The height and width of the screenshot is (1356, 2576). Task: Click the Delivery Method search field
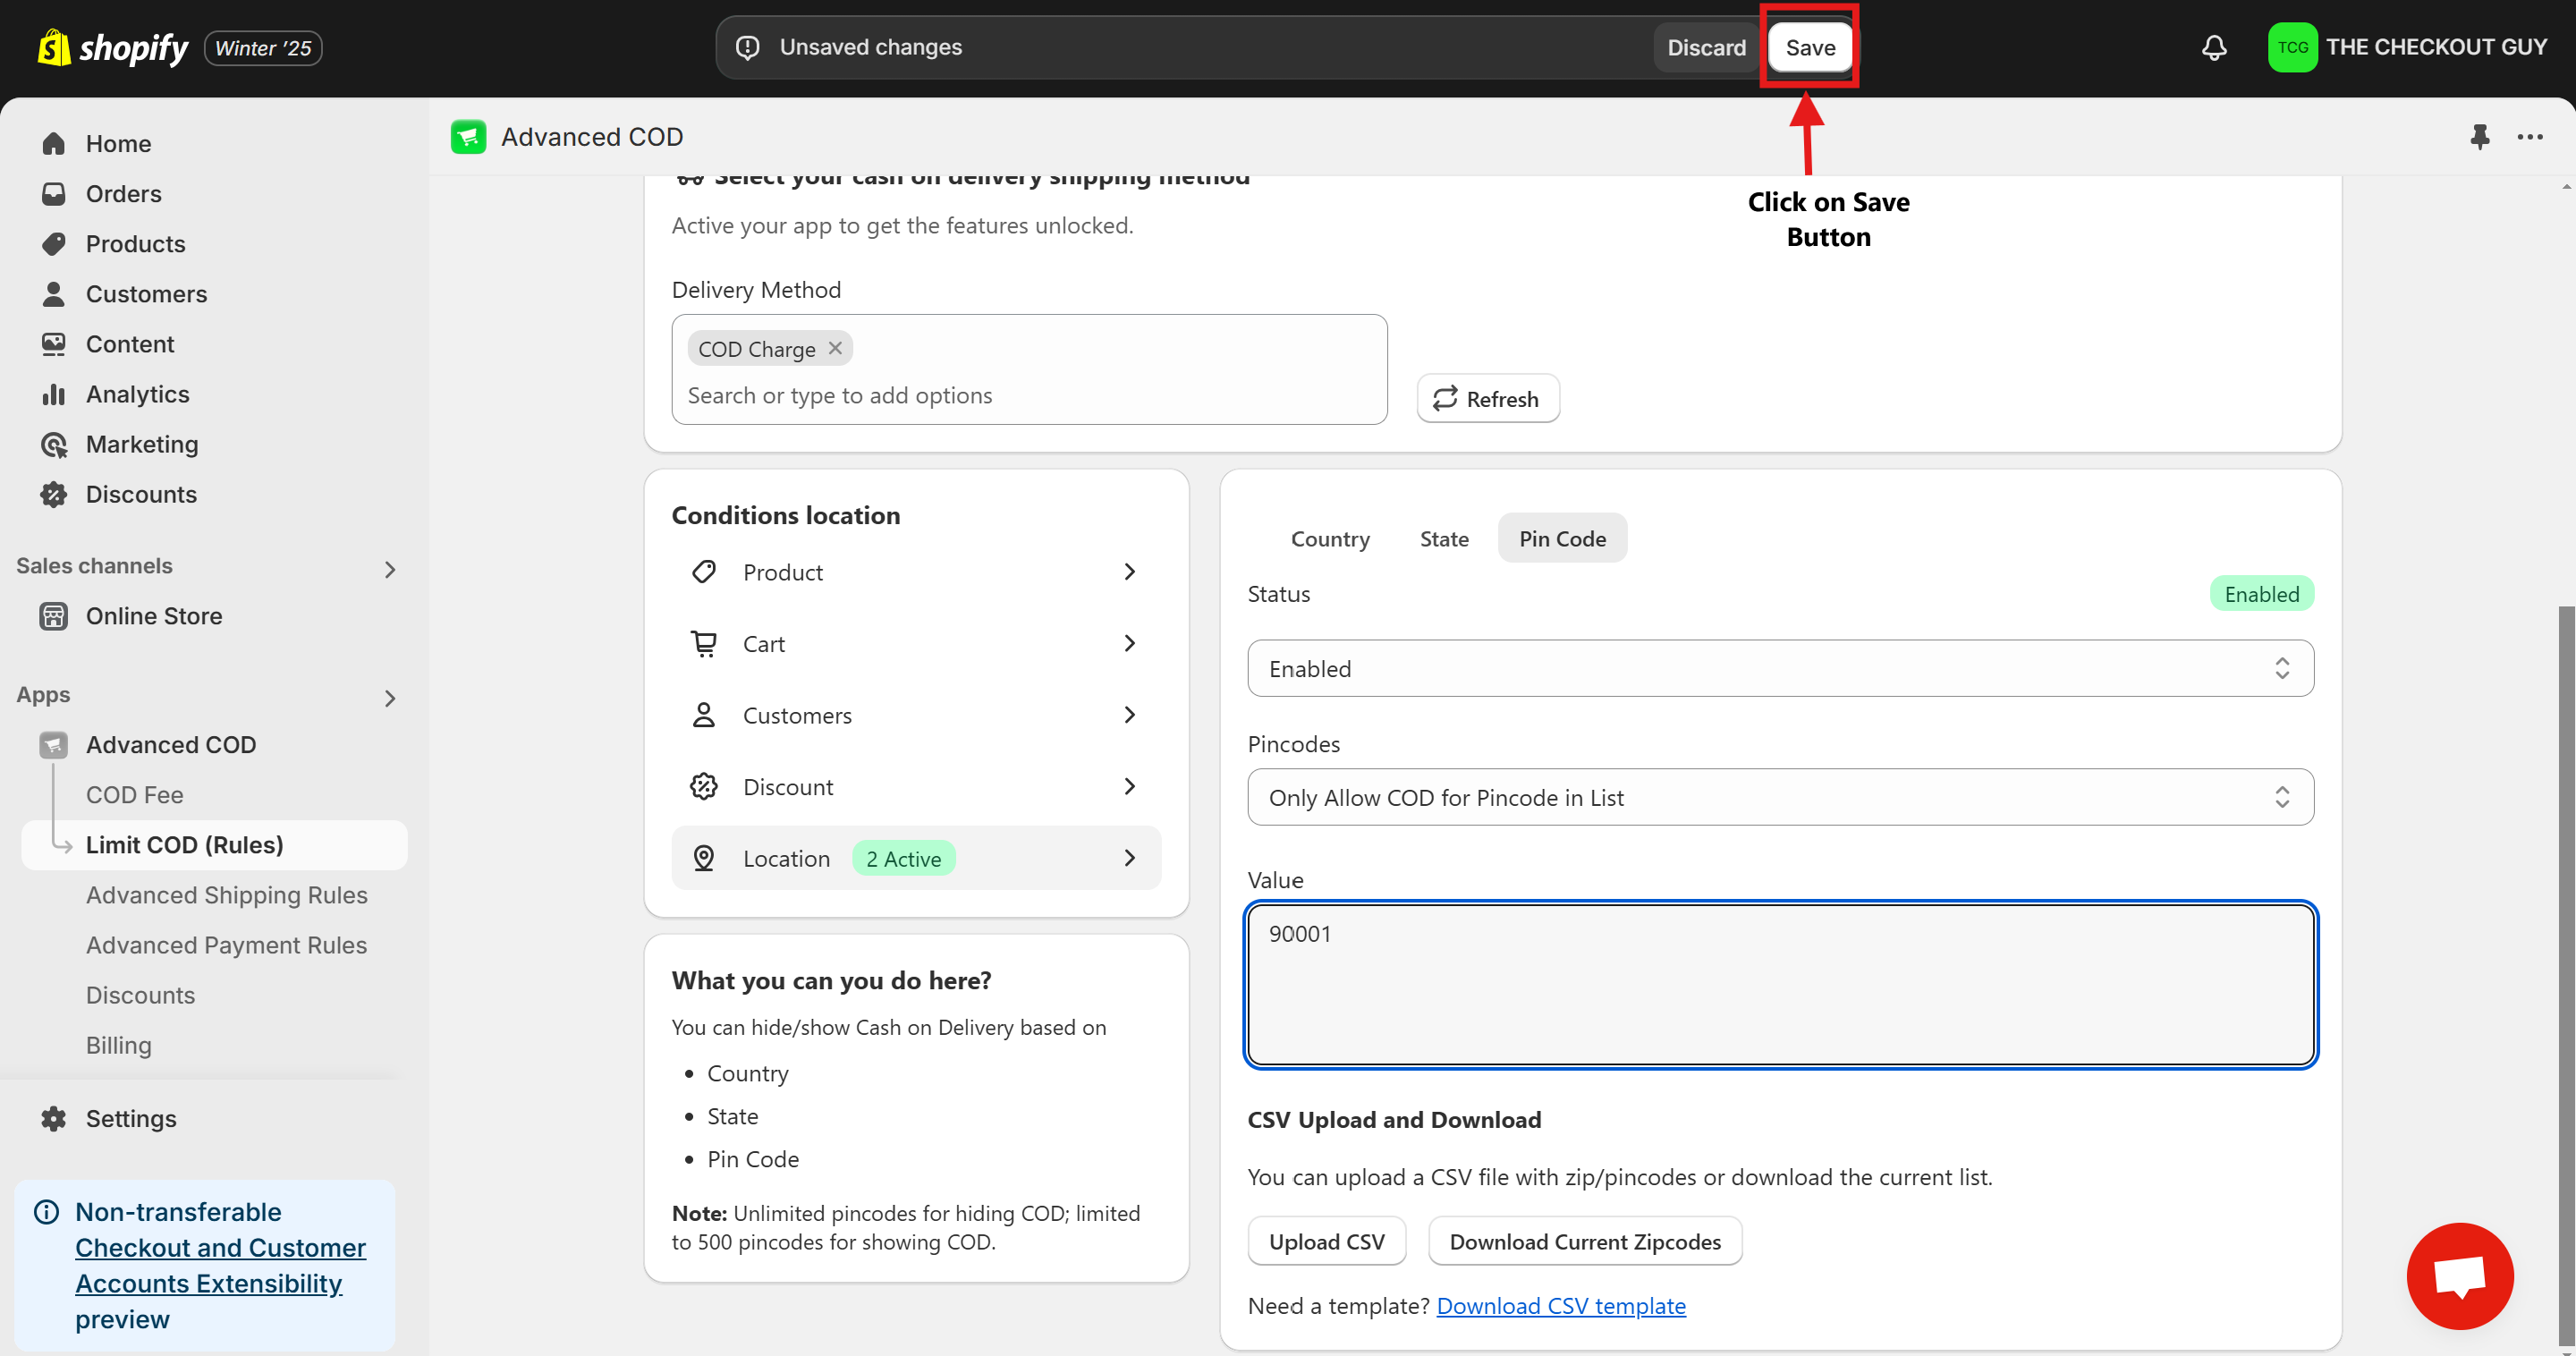point(1029,396)
